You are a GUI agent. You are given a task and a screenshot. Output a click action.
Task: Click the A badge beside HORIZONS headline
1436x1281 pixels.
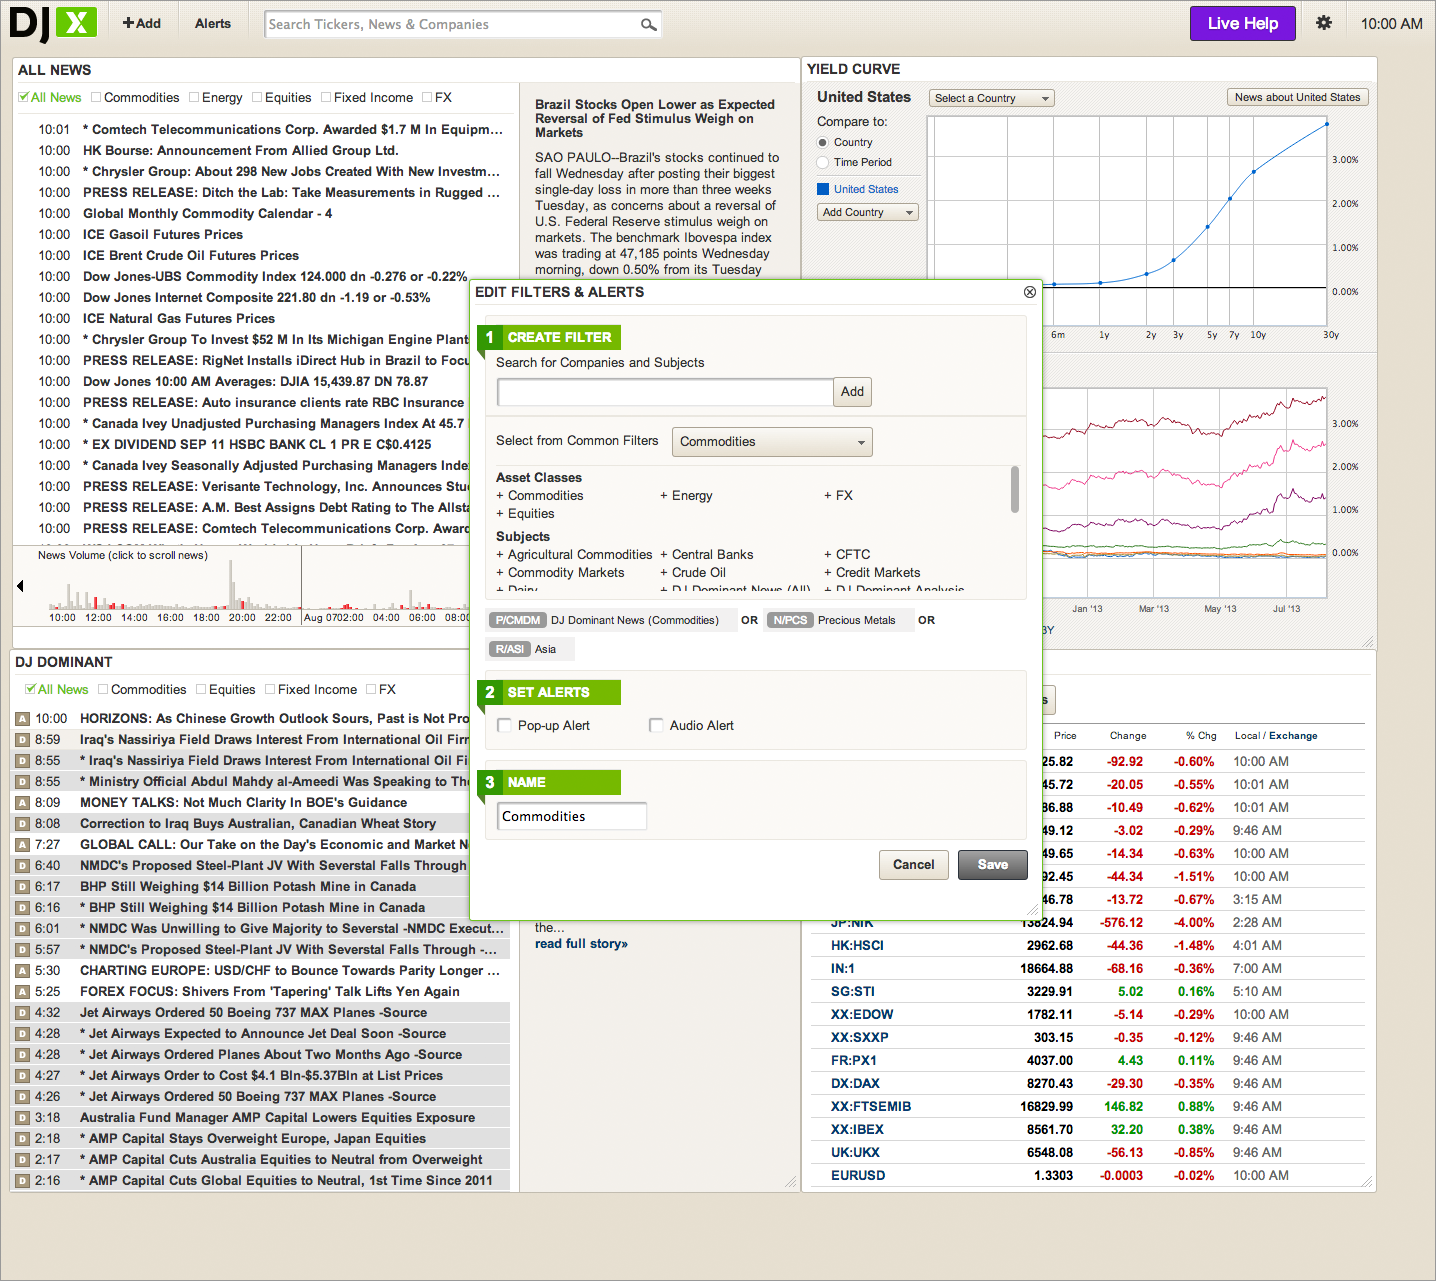(x=22, y=719)
